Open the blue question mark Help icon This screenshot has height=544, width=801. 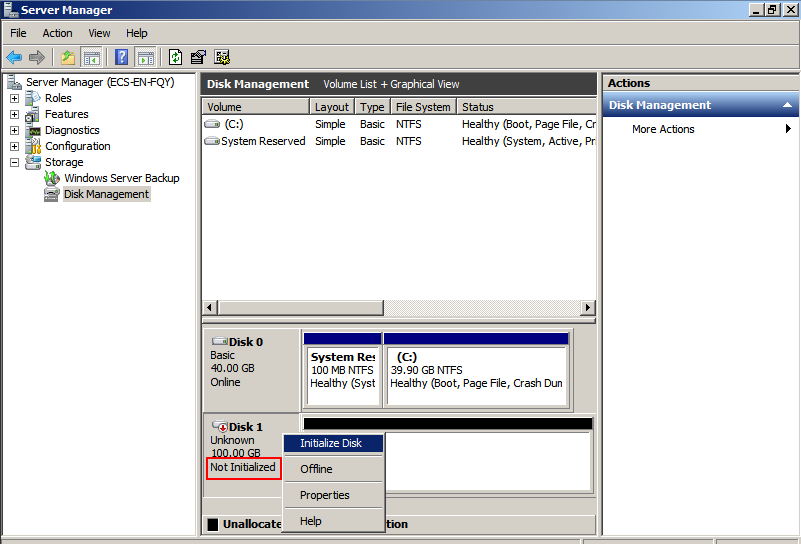(x=122, y=57)
